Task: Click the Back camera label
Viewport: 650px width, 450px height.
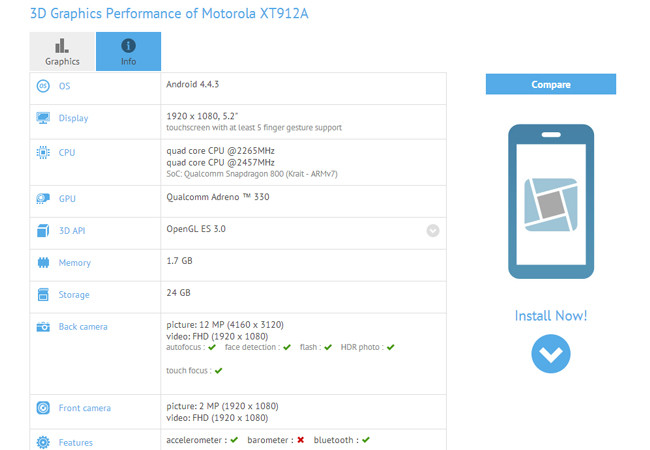Action: pyautogui.click(x=83, y=327)
